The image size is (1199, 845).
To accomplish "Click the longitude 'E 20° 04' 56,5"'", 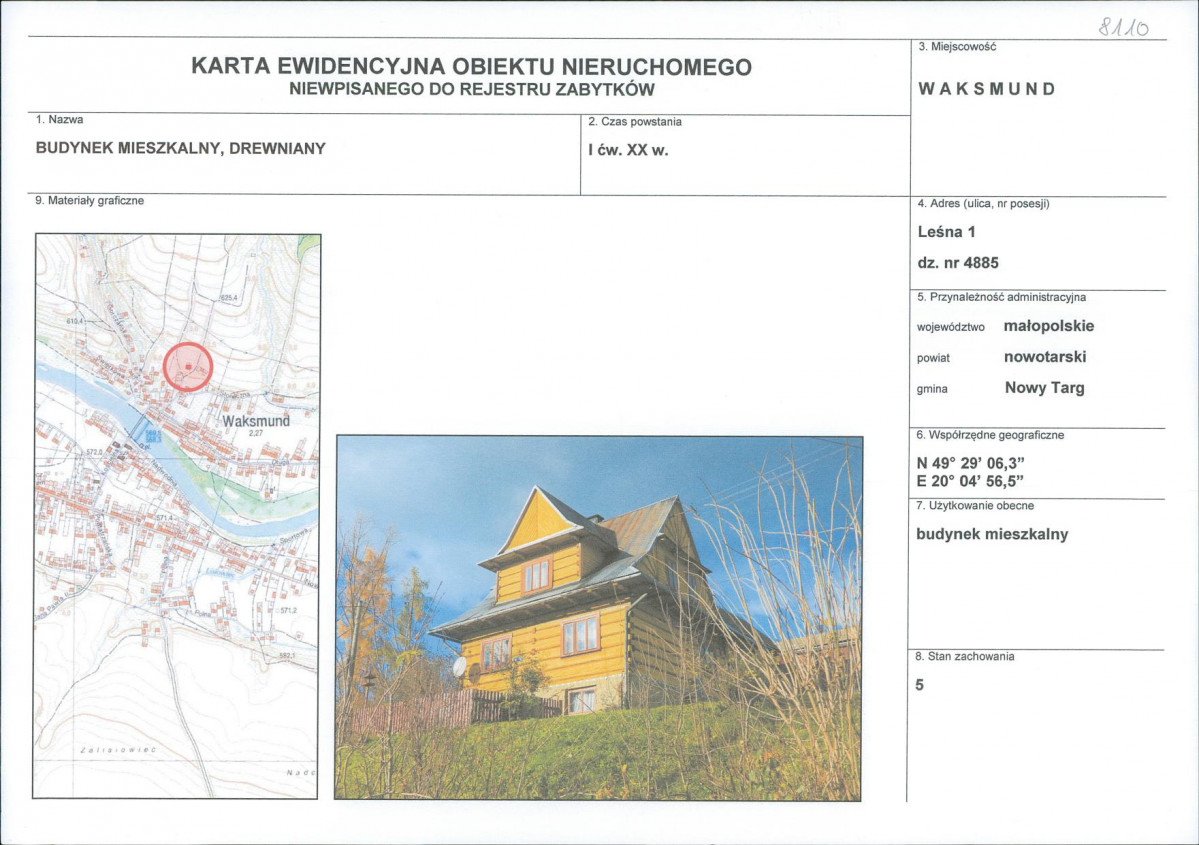I will [x=970, y=481].
